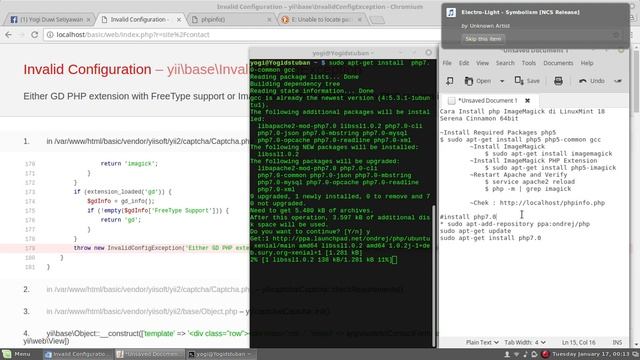The height and width of the screenshot is (360, 640).
Task: Click the site info icon in address bar
Action: click(x=50, y=35)
